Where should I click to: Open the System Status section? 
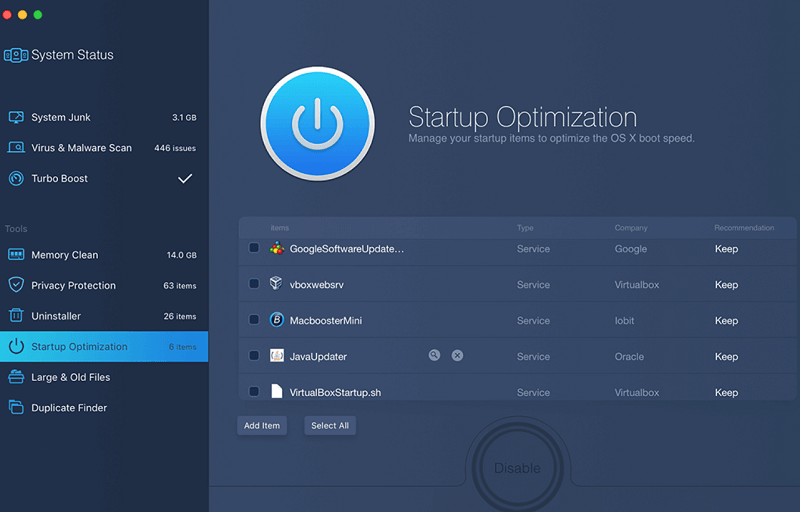coord(59,55)
